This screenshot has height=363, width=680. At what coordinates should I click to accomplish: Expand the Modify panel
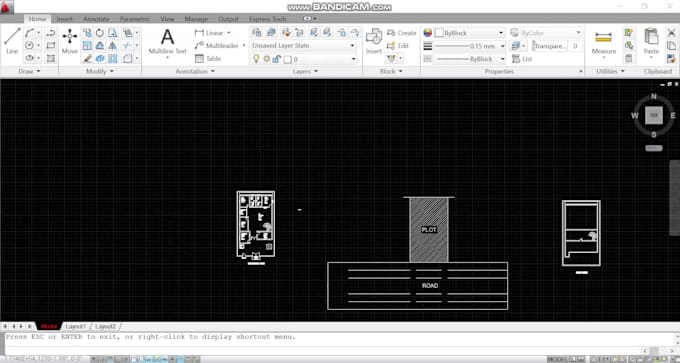tap(100, 71)
